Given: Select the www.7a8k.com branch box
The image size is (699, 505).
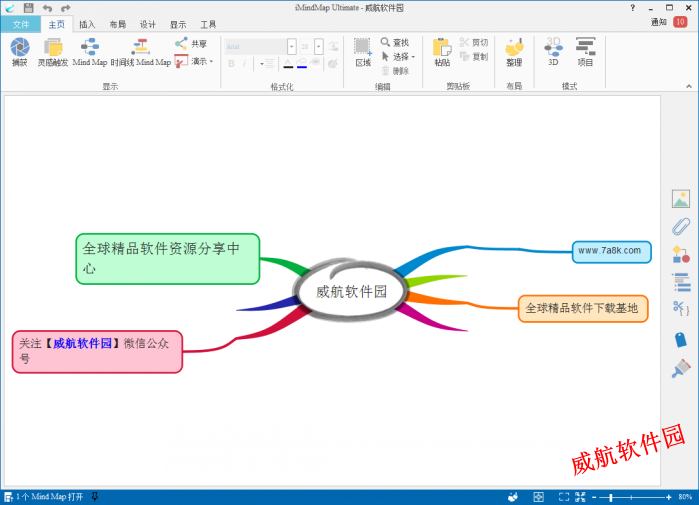Looking at the screenshot, I should (611, 251).
